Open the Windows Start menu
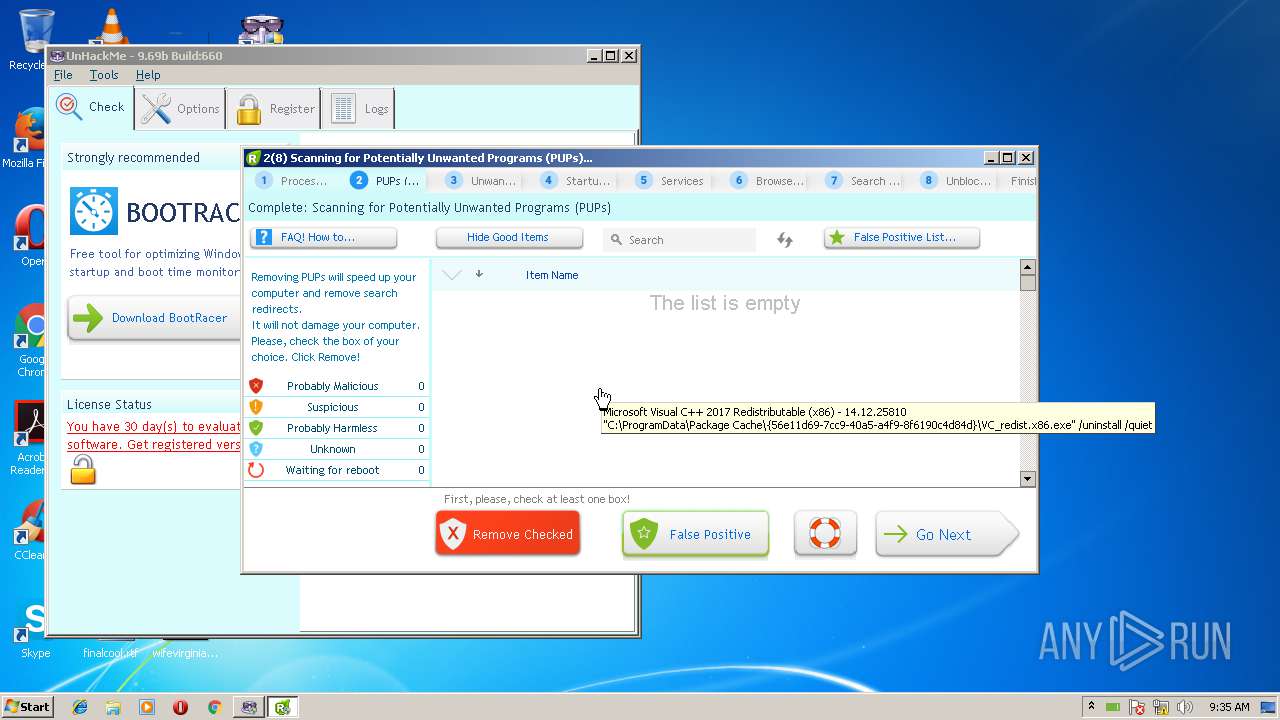This screenshot has height=720, width=1280. (x=27, y=706)
